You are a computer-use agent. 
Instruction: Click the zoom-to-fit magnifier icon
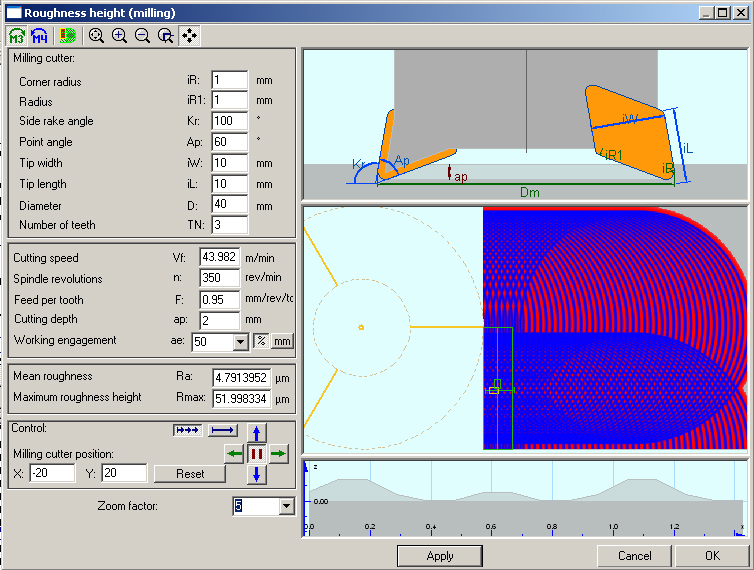pyautogui.click(x=96, y=36)
